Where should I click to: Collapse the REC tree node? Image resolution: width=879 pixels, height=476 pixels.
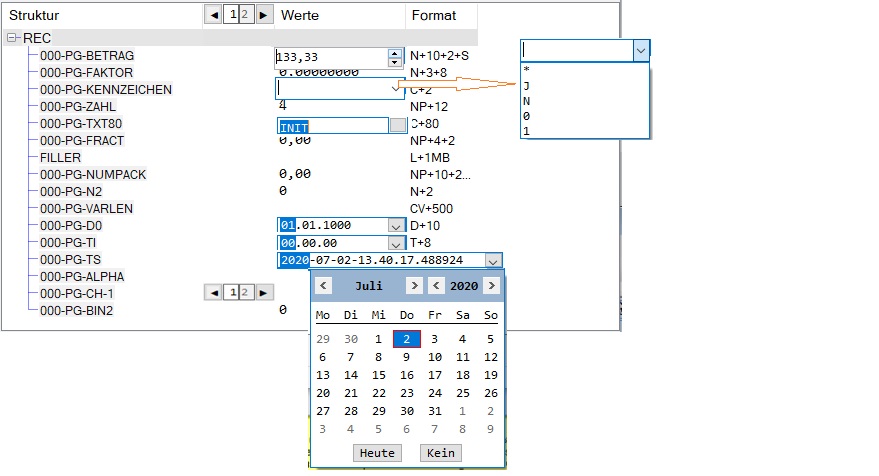[12, 38]
